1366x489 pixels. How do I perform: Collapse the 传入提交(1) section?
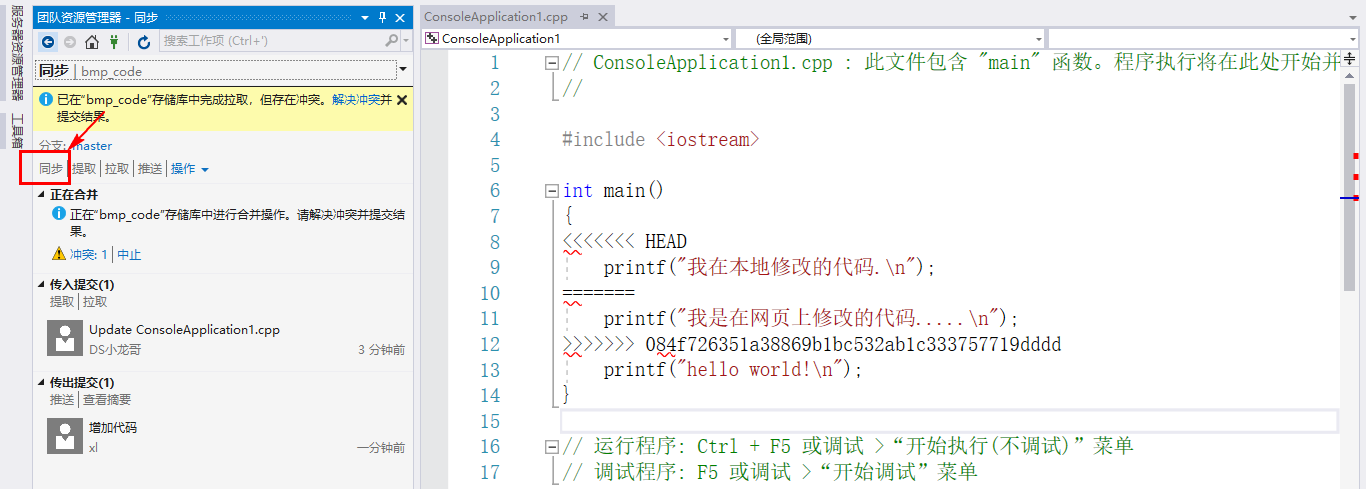[42, 285]
